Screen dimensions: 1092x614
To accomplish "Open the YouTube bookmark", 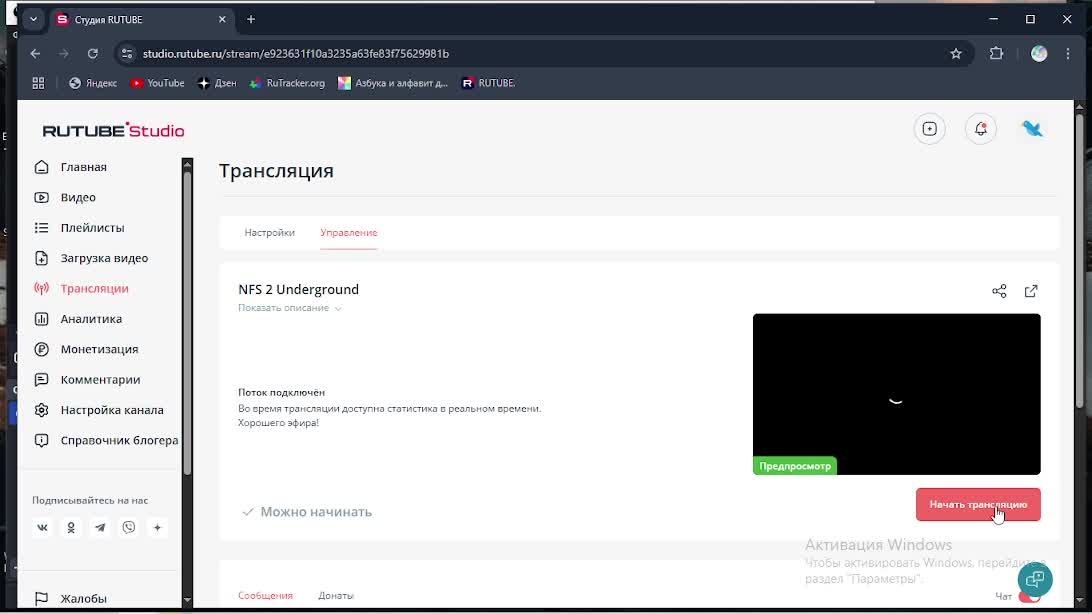I will point(157,83).
